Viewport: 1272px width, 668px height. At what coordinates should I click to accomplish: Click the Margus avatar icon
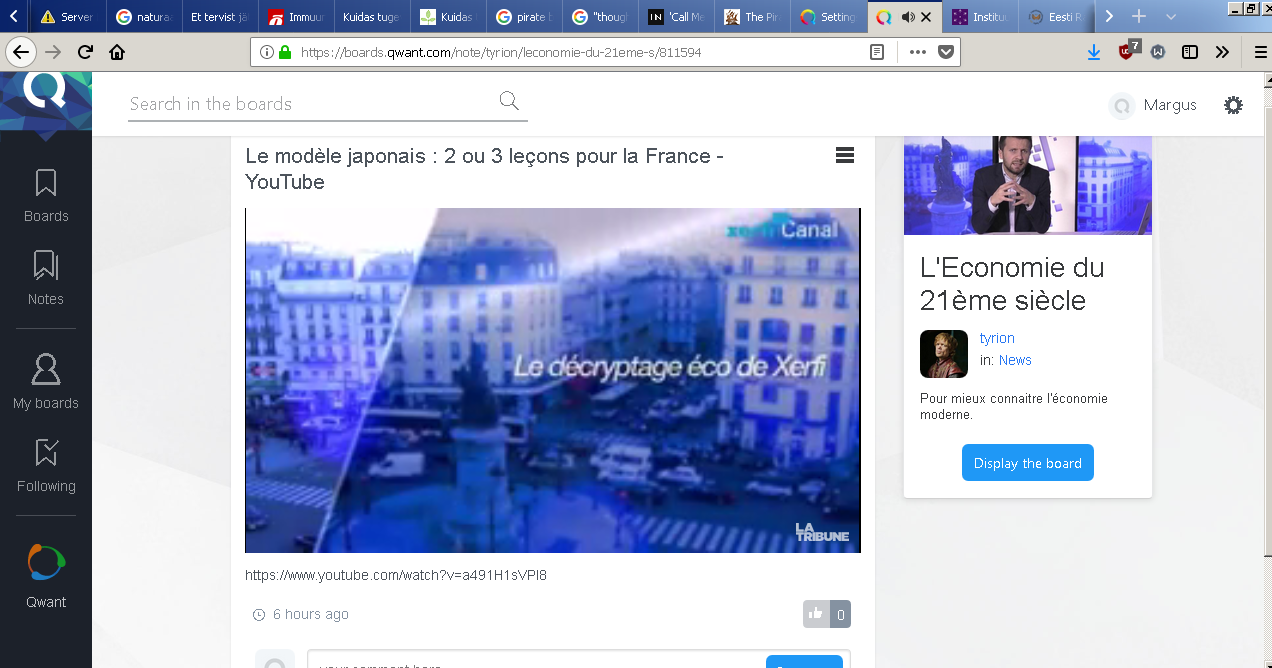[x=1122, y=105]
